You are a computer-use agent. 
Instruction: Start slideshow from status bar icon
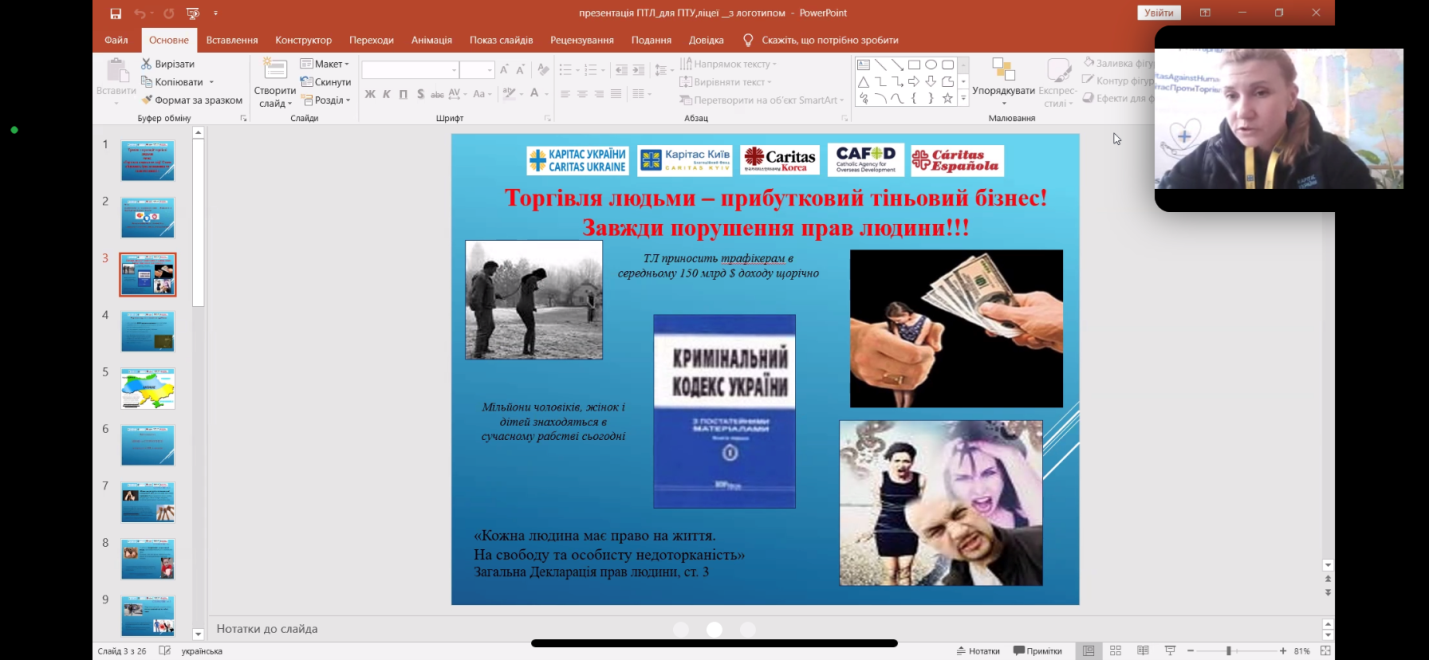(1169, 651)
